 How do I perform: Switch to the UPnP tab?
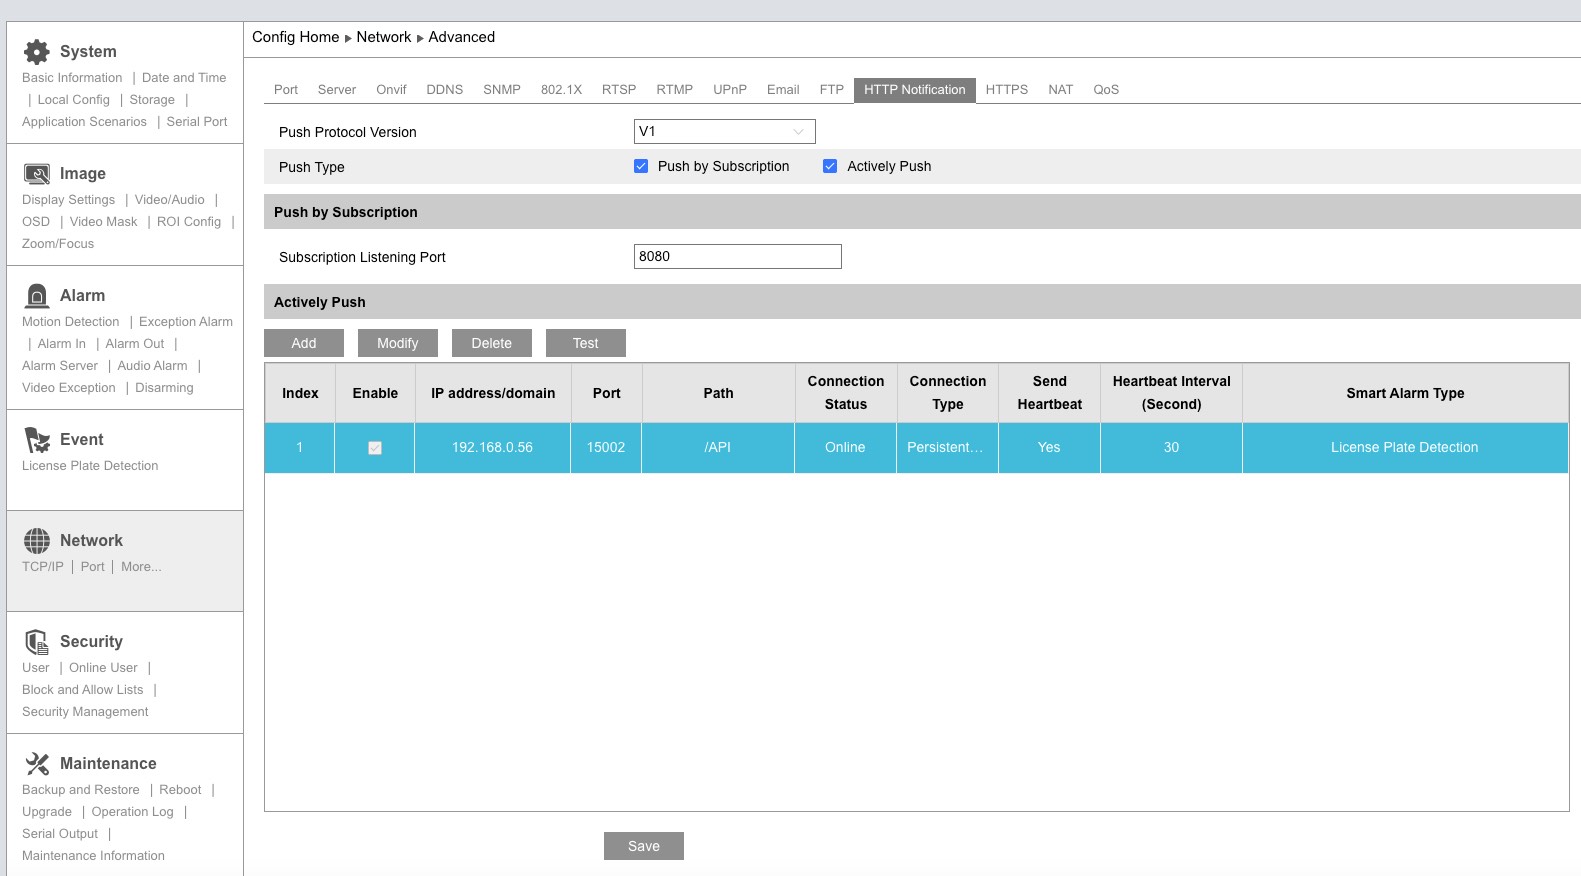(730, 89)
